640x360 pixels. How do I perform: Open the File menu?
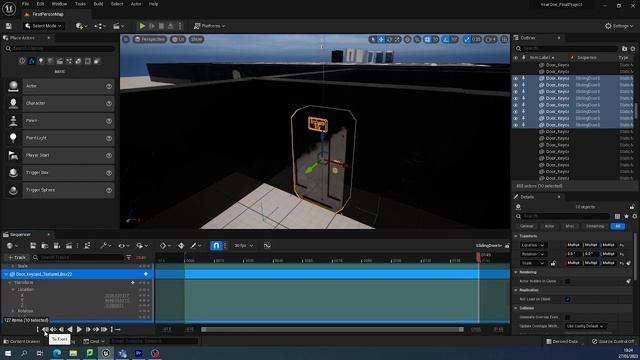coord(25,4)
